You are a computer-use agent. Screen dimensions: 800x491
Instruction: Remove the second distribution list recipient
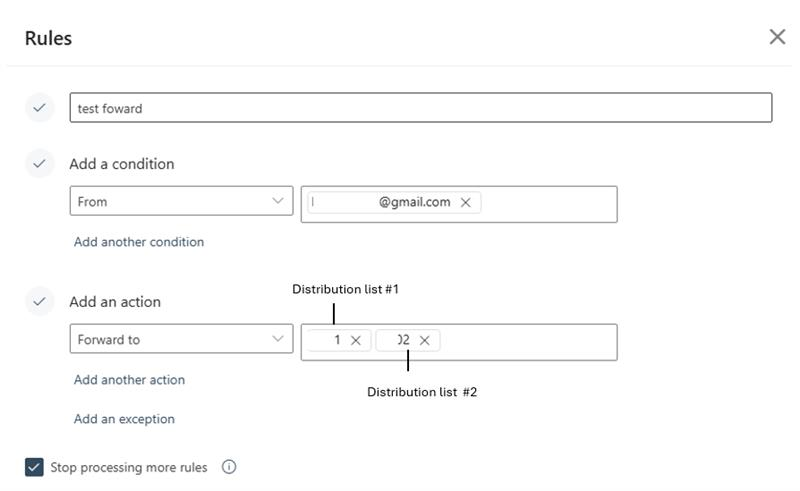click(425, 340)
